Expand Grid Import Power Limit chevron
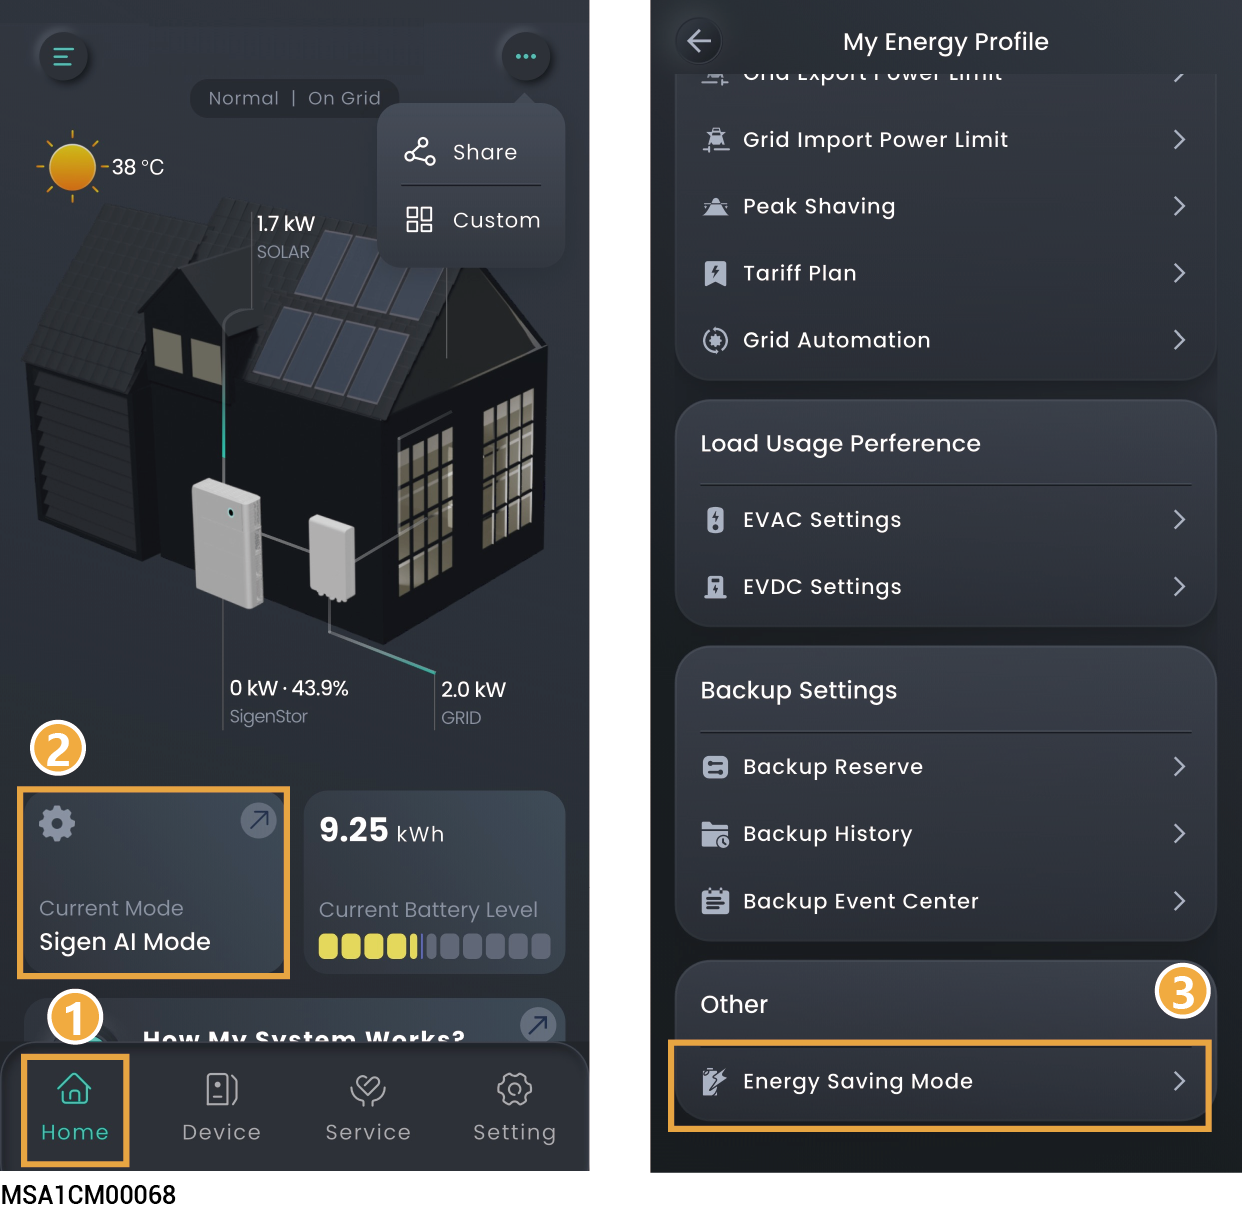The width and height of the screenshot is (1242, 1211). coord(1179,140)
